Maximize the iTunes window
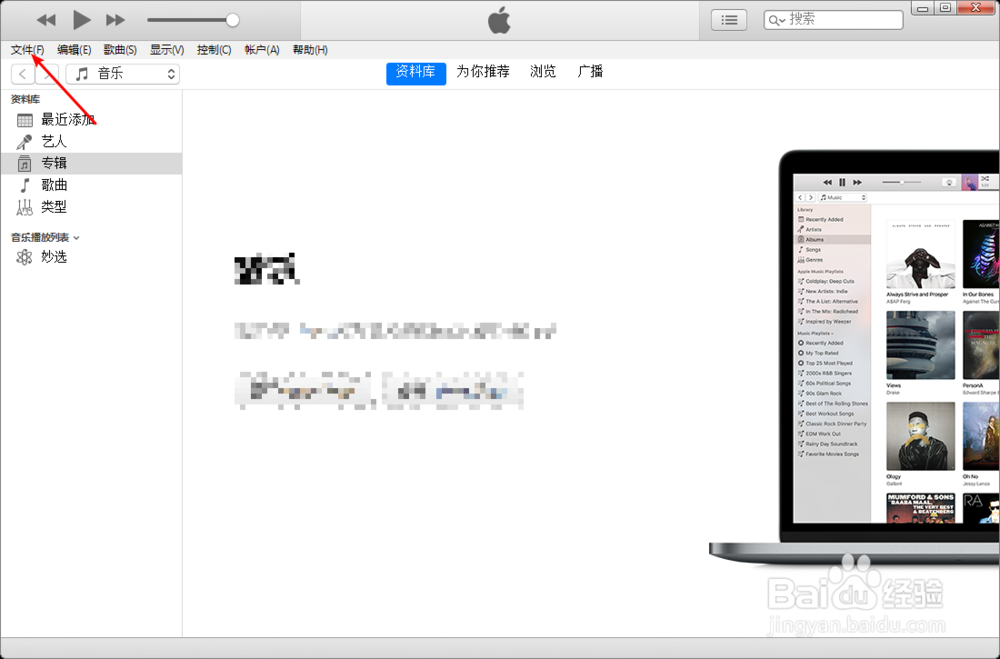The height and width of the screenshot is (659, 1000). pos(946,8)
